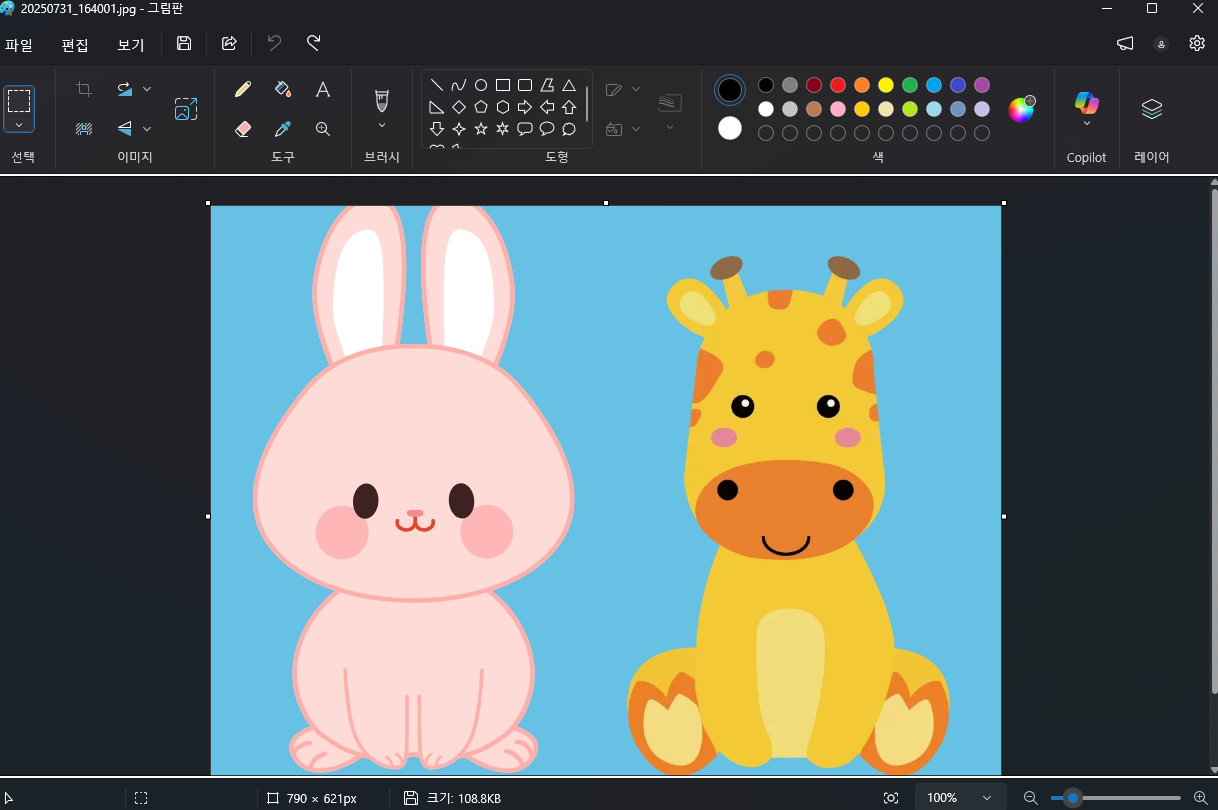Click the zoom slider handle
The image size is (1218, 810).
click(1073, 798)
